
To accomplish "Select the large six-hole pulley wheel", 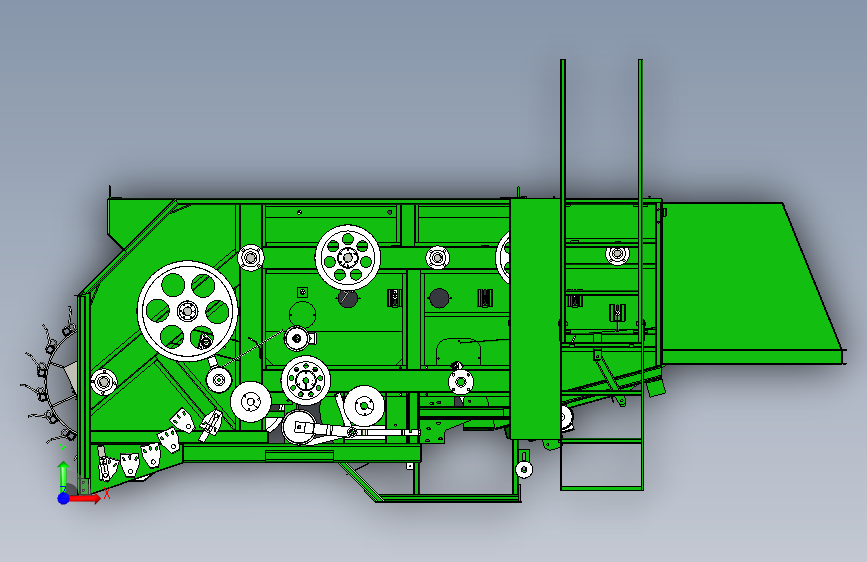I will 187,311.
